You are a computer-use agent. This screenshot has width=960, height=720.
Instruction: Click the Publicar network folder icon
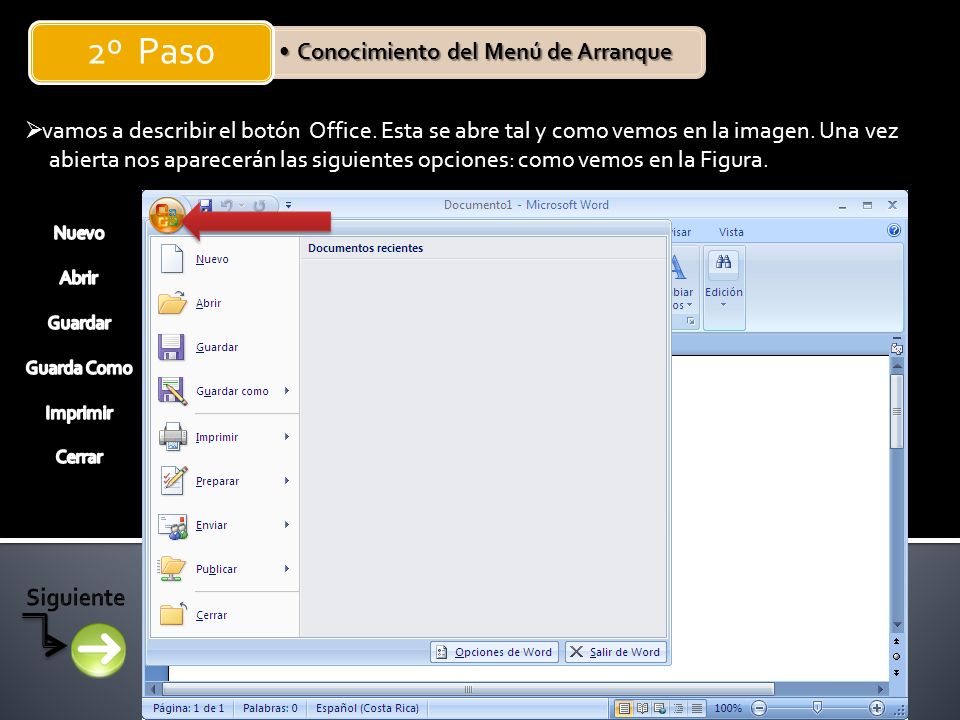(x=172, y=569)
